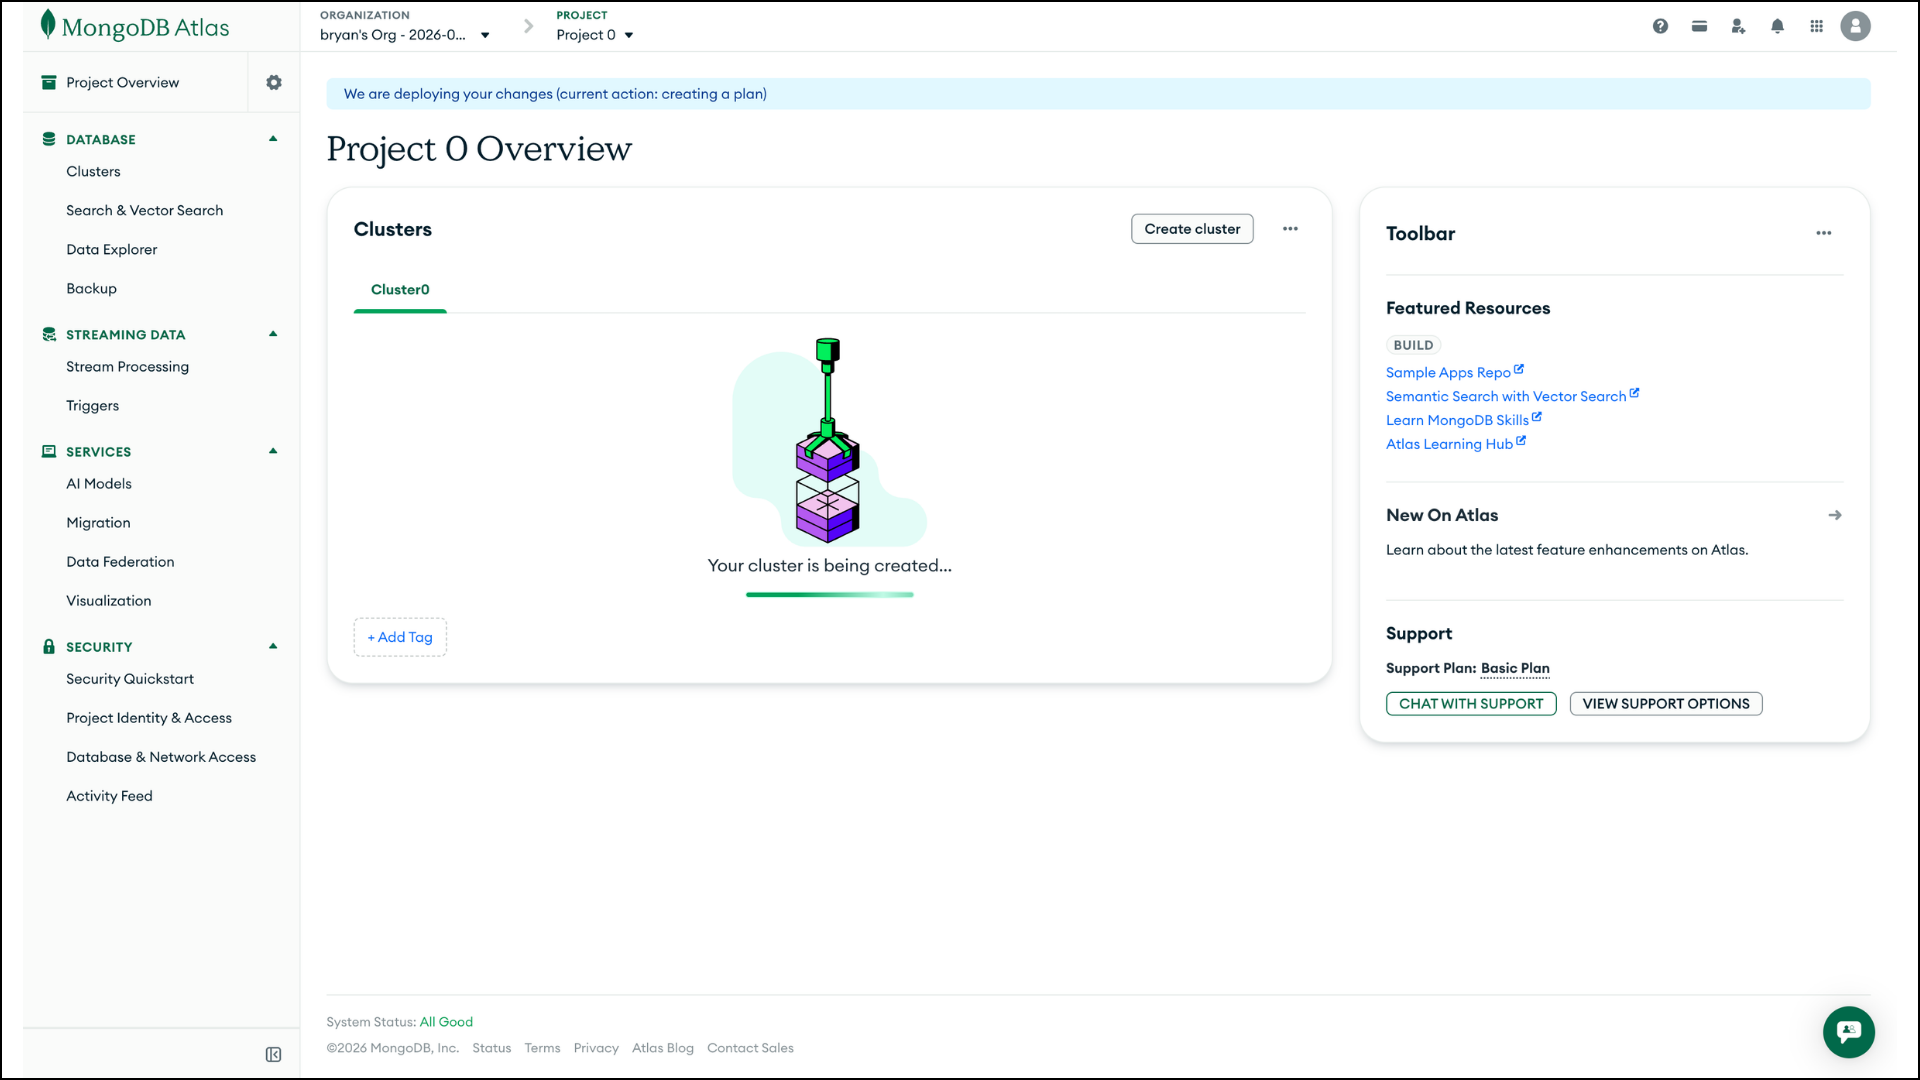Open Semantic Search with Vector Search link
This screenshot has height=1080, width=1920.
click(x=1506, y=396)
